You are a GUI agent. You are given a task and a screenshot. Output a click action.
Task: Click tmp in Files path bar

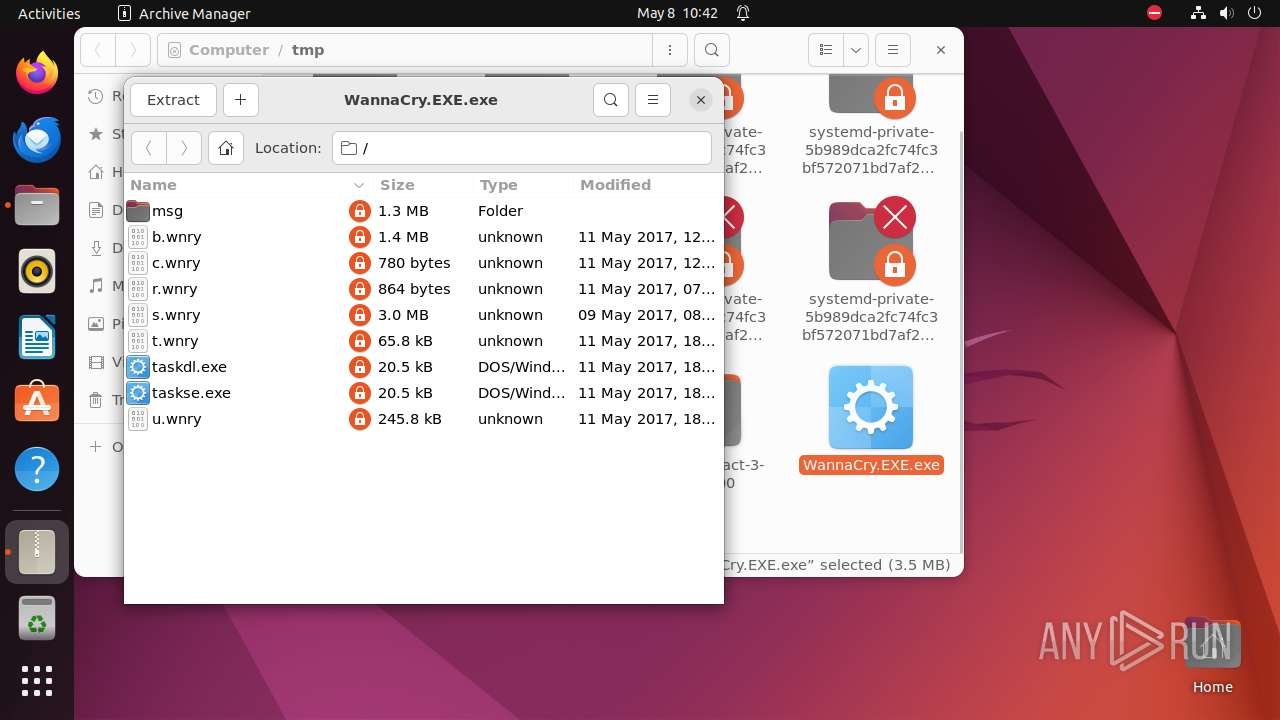308,50
